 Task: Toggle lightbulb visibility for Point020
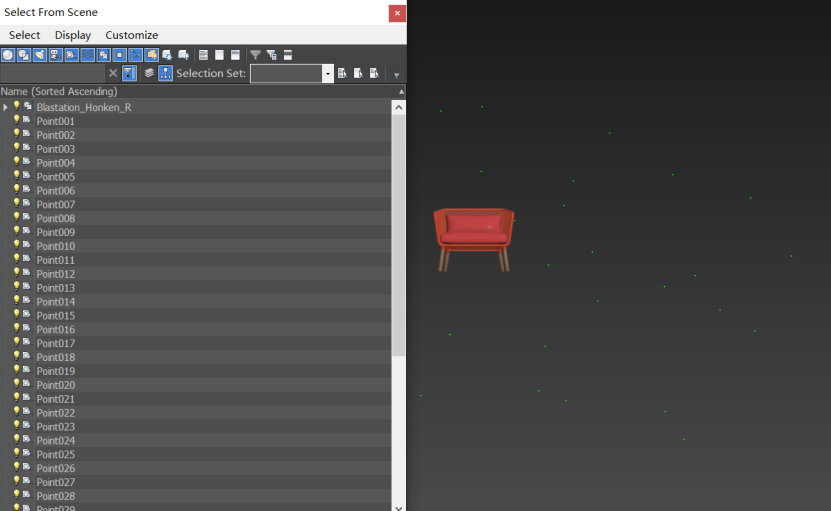[x=16, y=384]
